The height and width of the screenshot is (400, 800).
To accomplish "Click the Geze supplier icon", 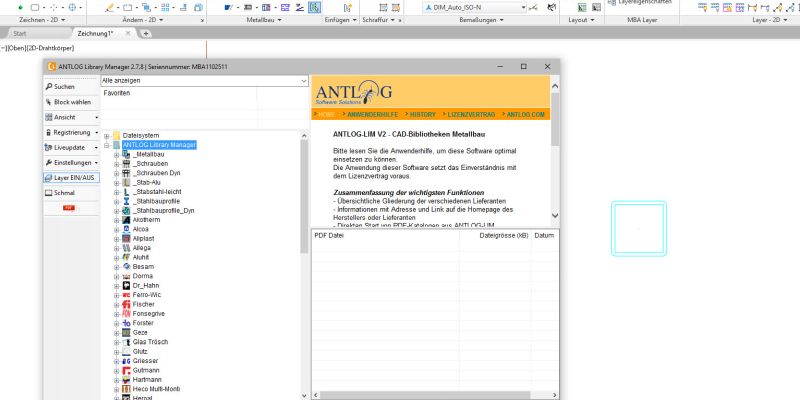I will (126, 333).
